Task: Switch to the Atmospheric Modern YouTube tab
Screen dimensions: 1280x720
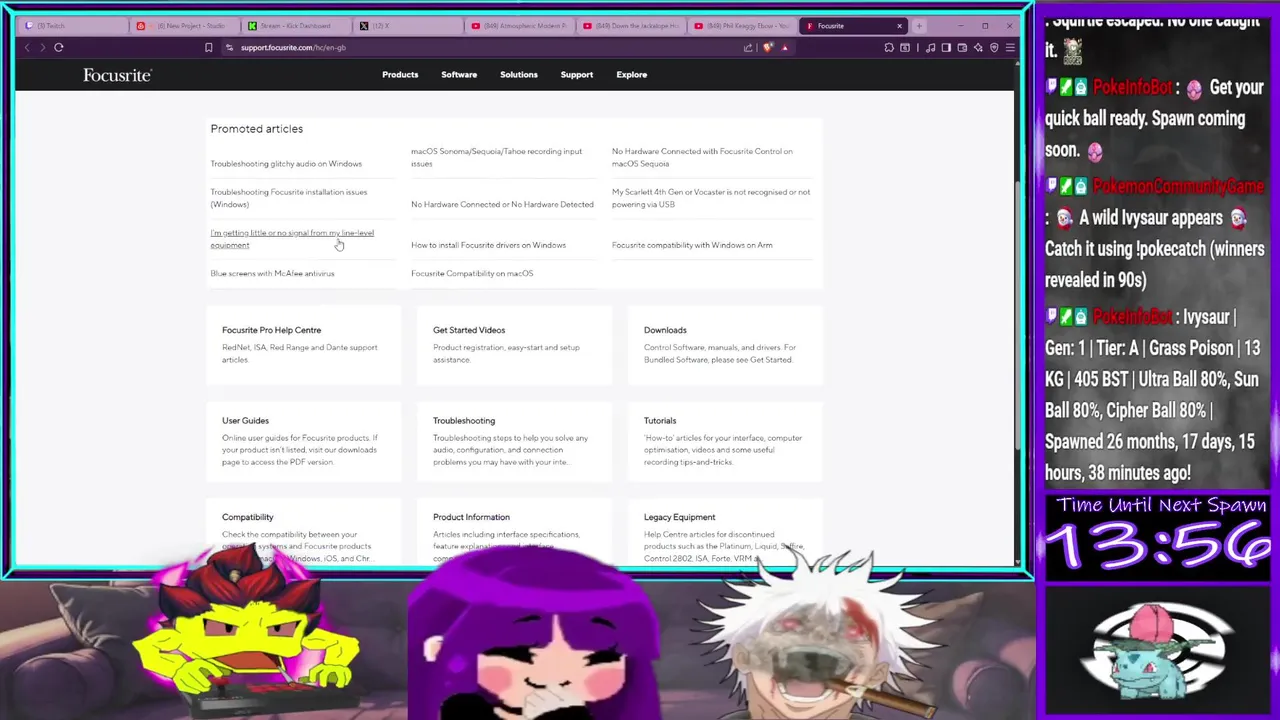Action: tap(519, 26)
